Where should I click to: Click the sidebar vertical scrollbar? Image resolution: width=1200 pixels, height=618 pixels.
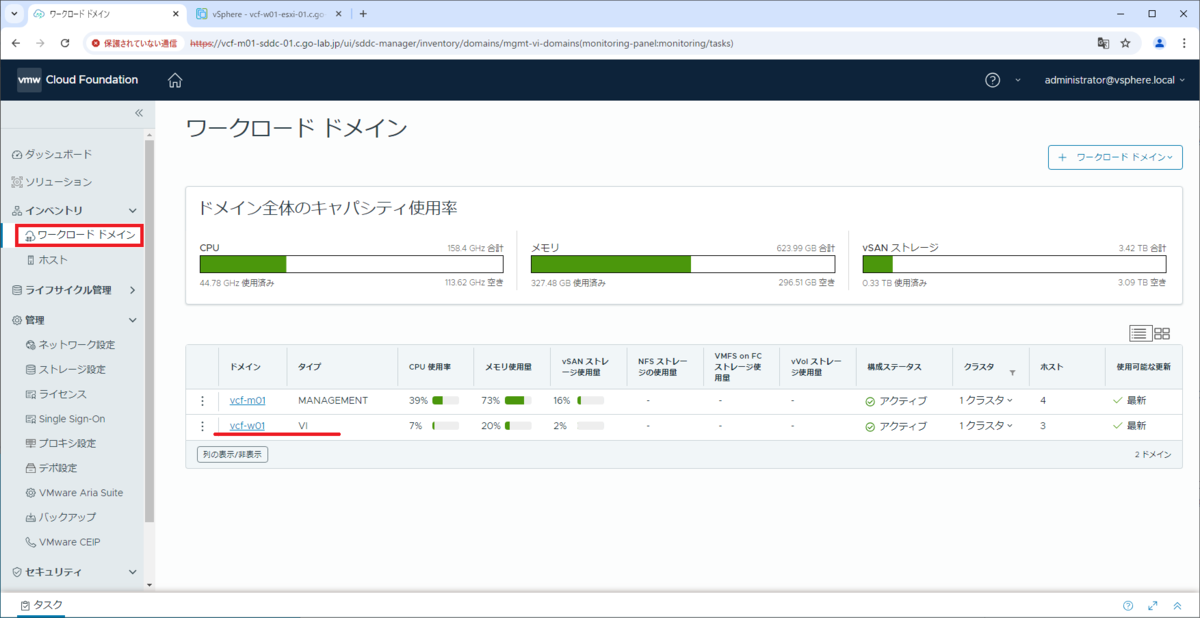pyautogui.click(x=149, y=330)
